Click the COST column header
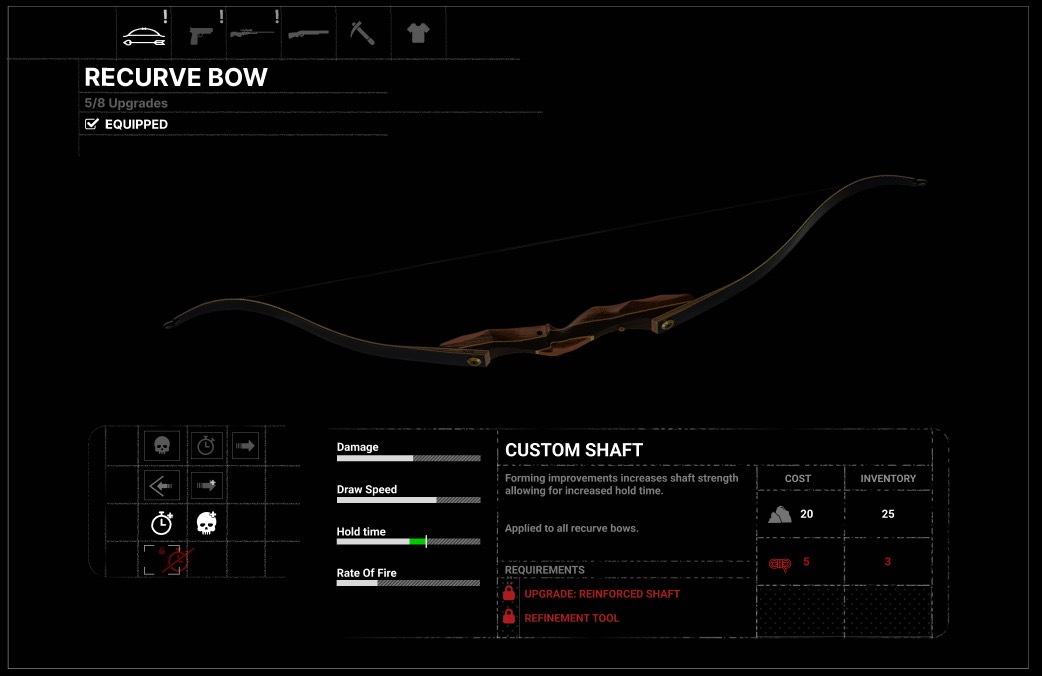1042x676 pixels. tap(797, 478)
